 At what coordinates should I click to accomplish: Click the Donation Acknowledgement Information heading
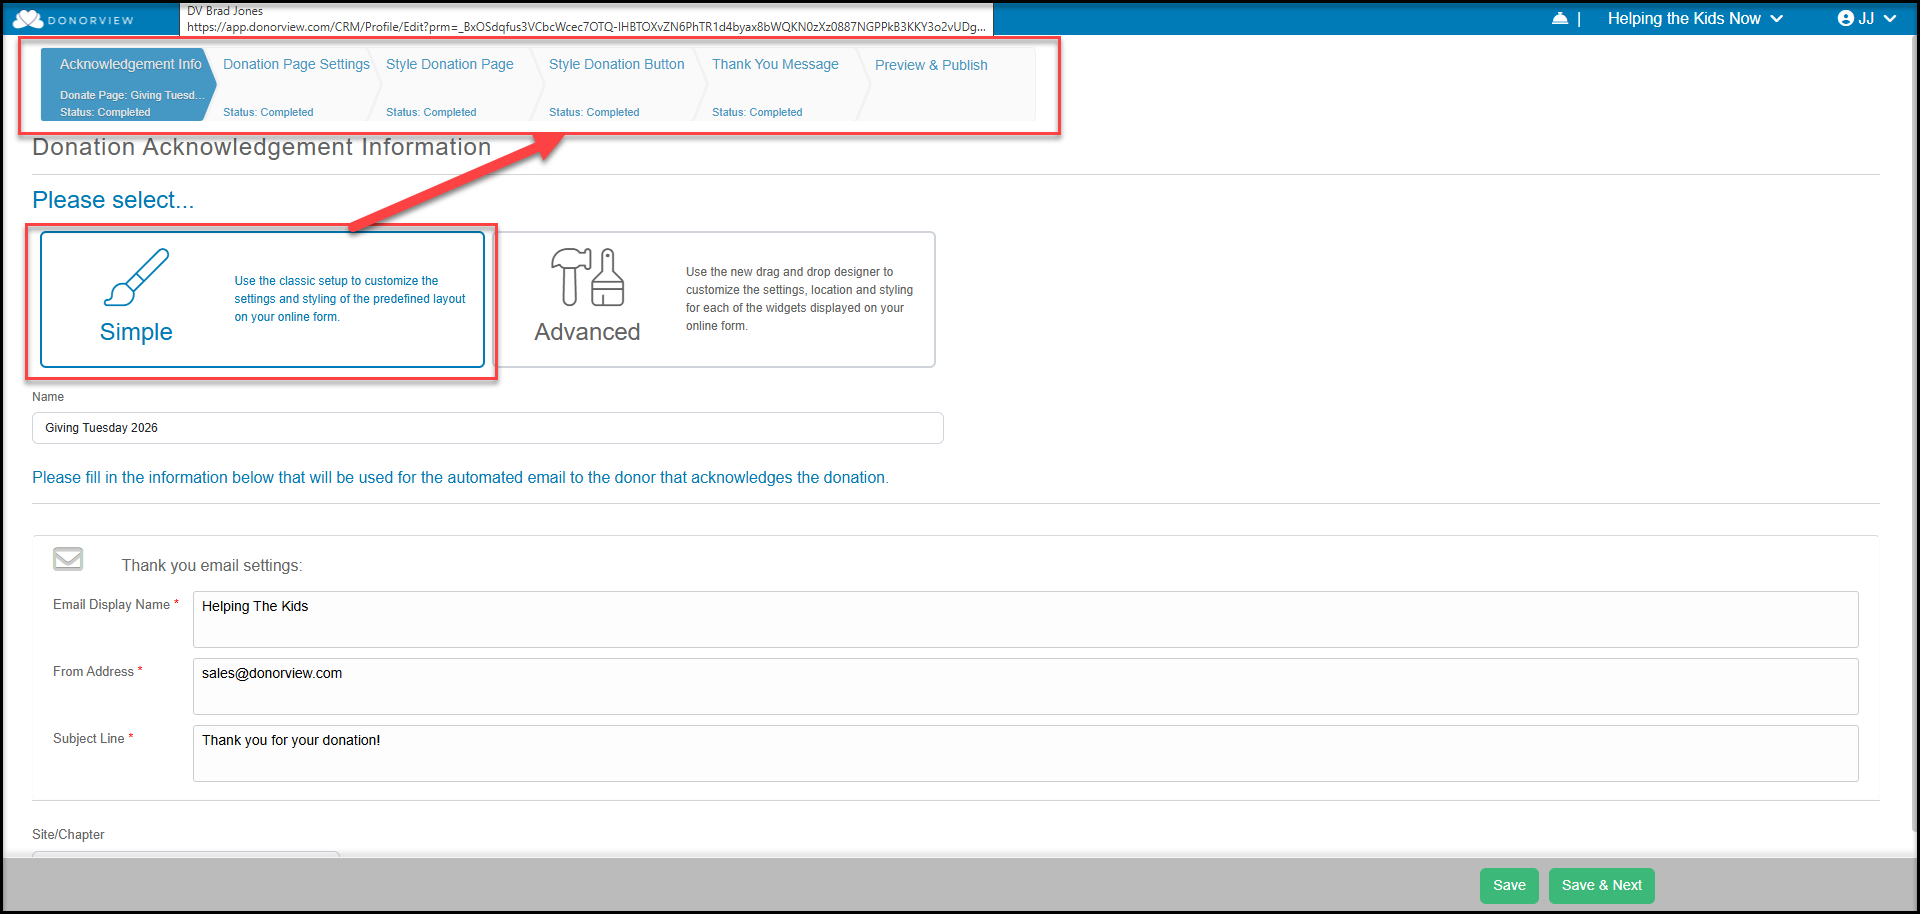[x=262, y=147]
